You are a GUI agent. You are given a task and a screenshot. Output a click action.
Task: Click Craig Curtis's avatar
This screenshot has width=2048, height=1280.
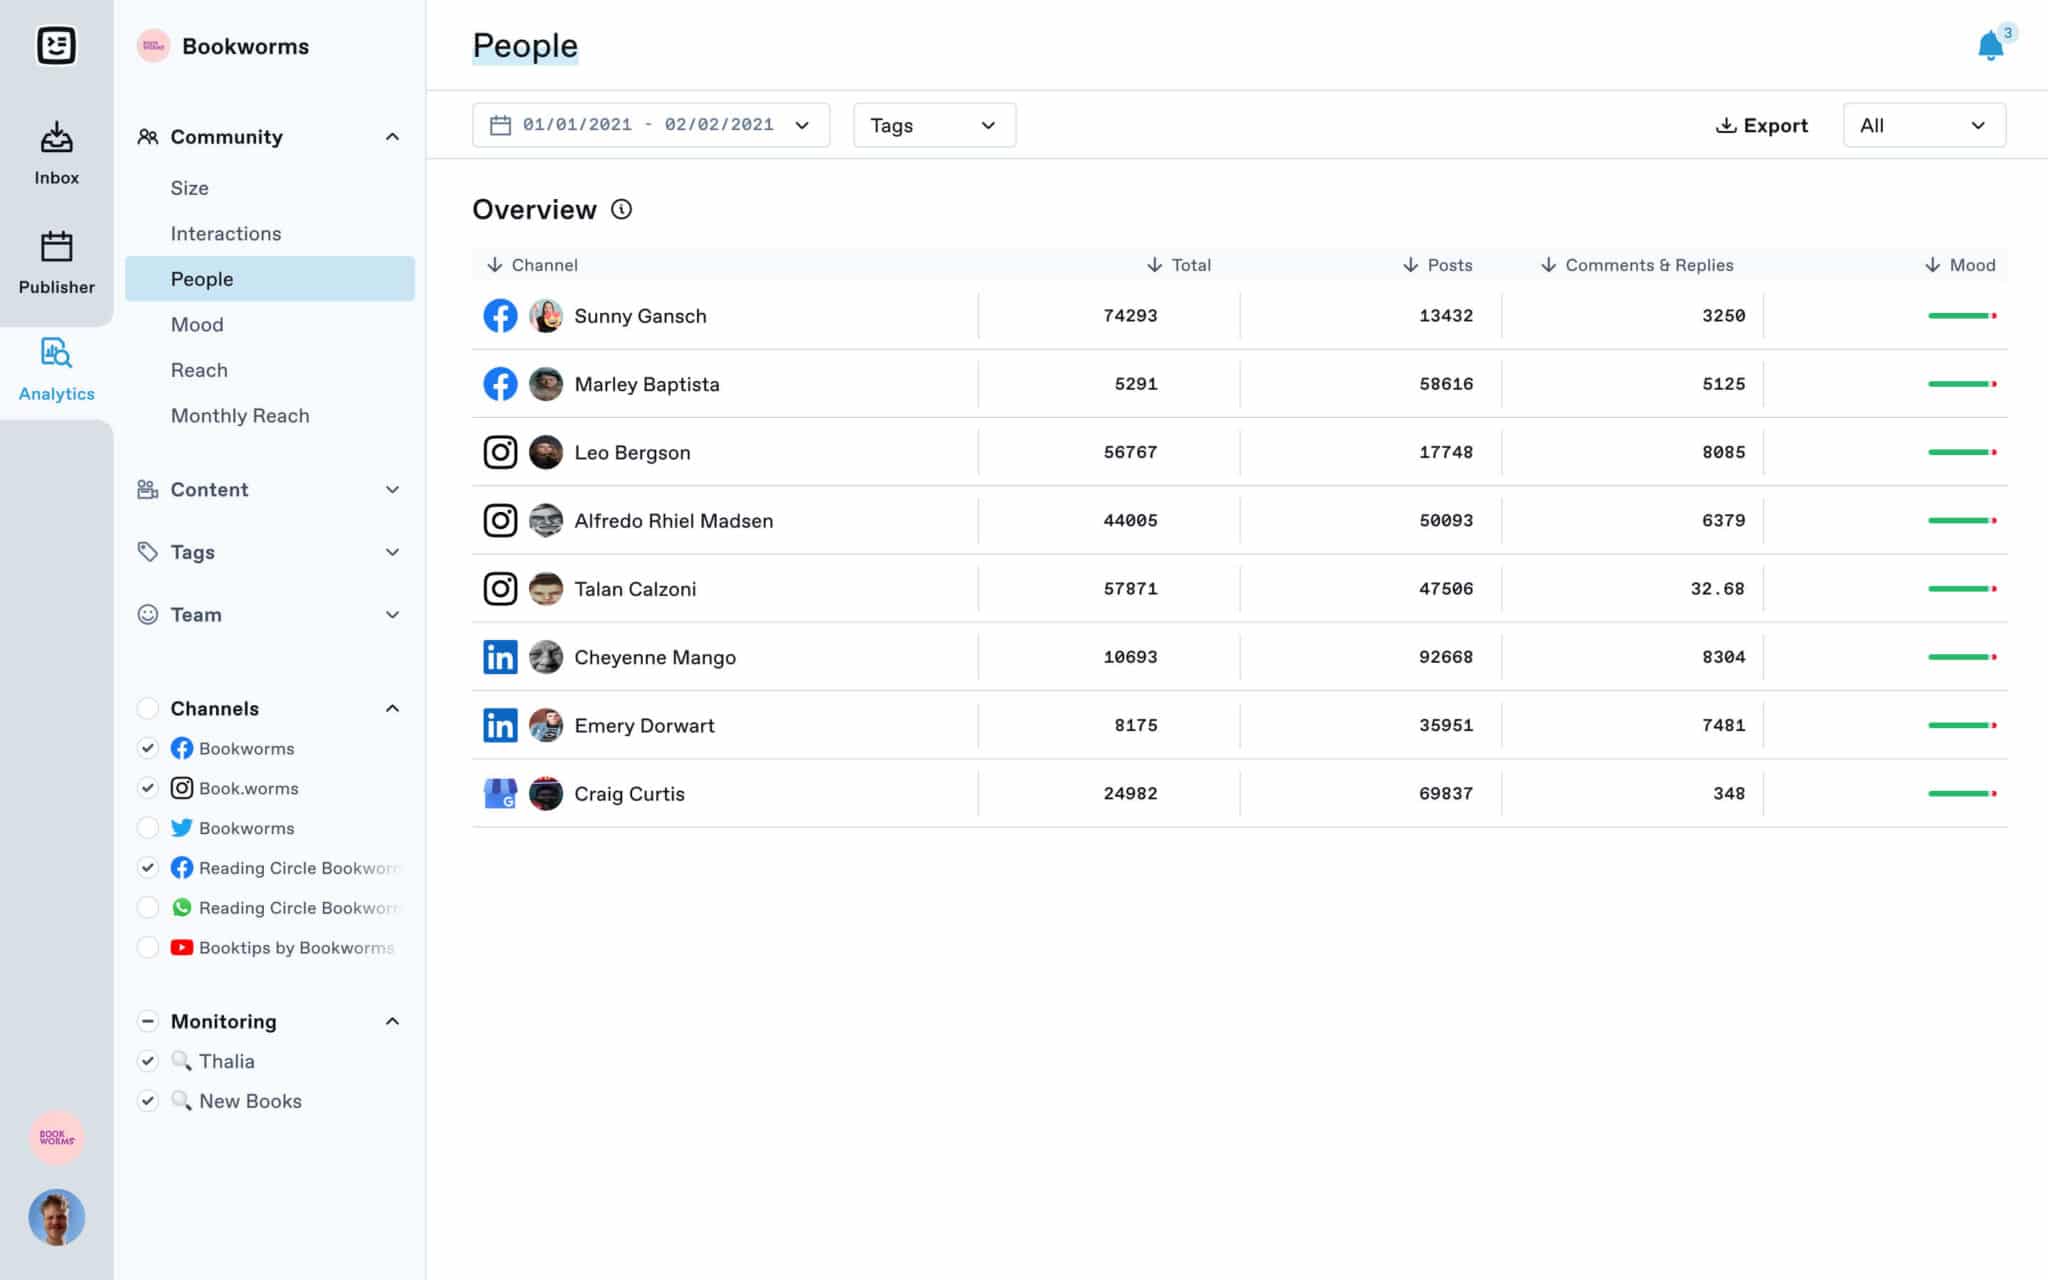546,793
